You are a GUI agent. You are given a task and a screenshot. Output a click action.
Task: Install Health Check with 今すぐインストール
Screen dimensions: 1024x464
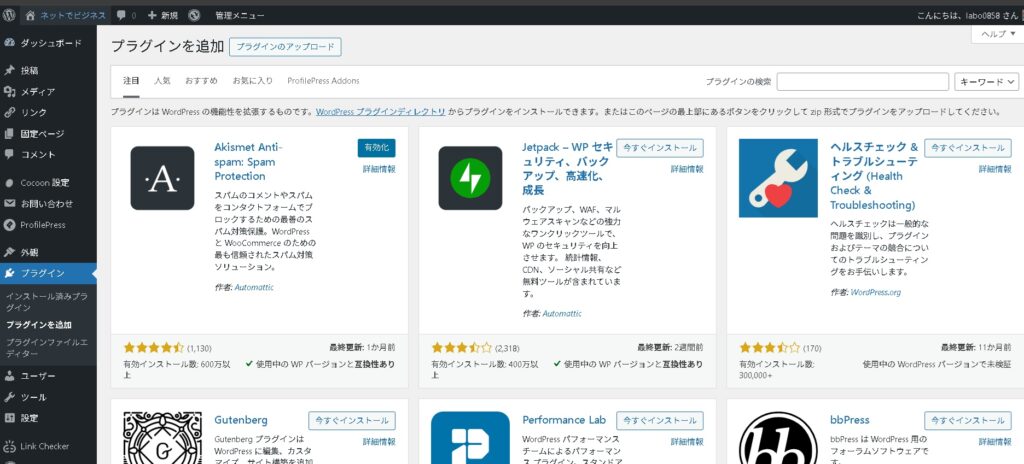coord(968,148)
